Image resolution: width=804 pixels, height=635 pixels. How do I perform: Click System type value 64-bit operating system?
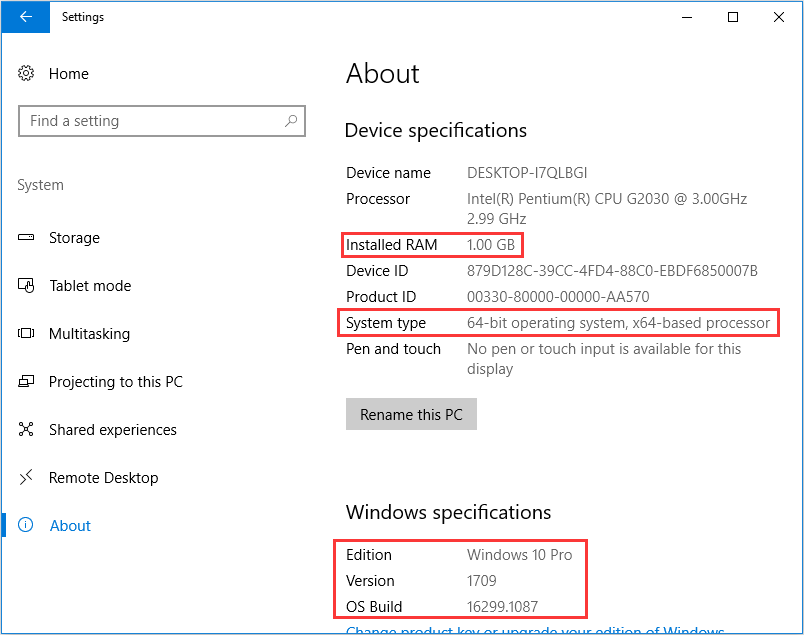click(x=618, y=323)
